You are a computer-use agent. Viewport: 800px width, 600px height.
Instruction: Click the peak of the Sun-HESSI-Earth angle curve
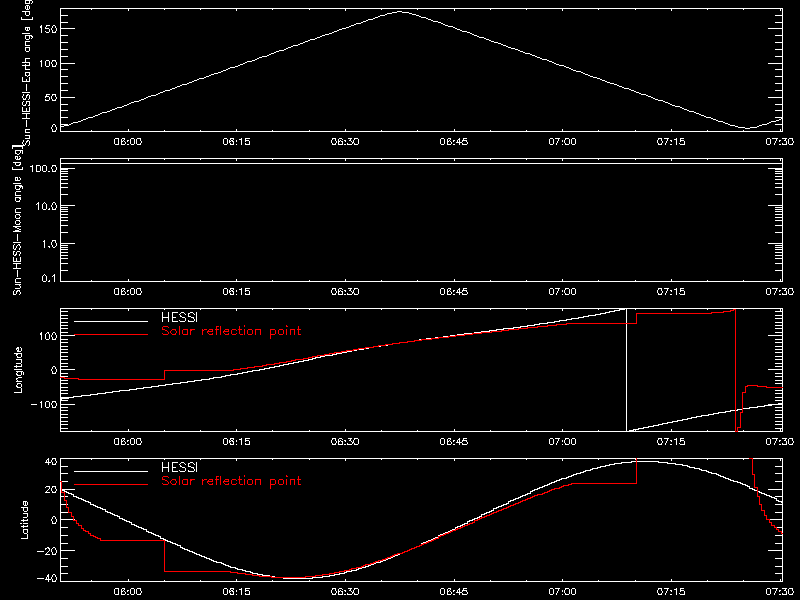(401, 12)
